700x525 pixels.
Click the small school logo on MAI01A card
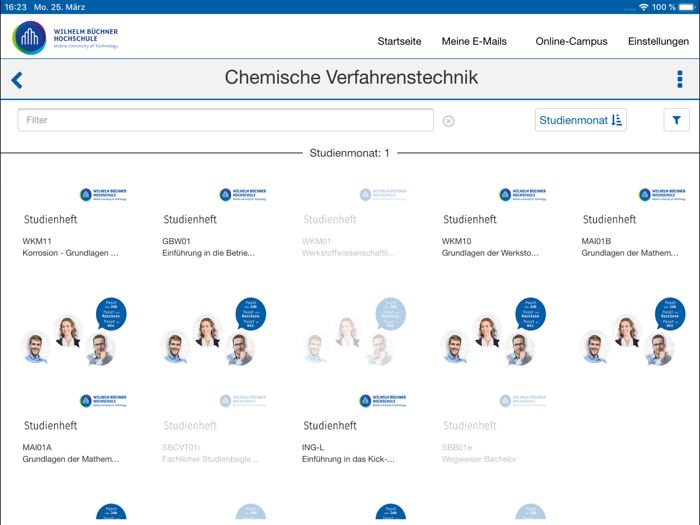pyautogui.click(x=103, y=401)
